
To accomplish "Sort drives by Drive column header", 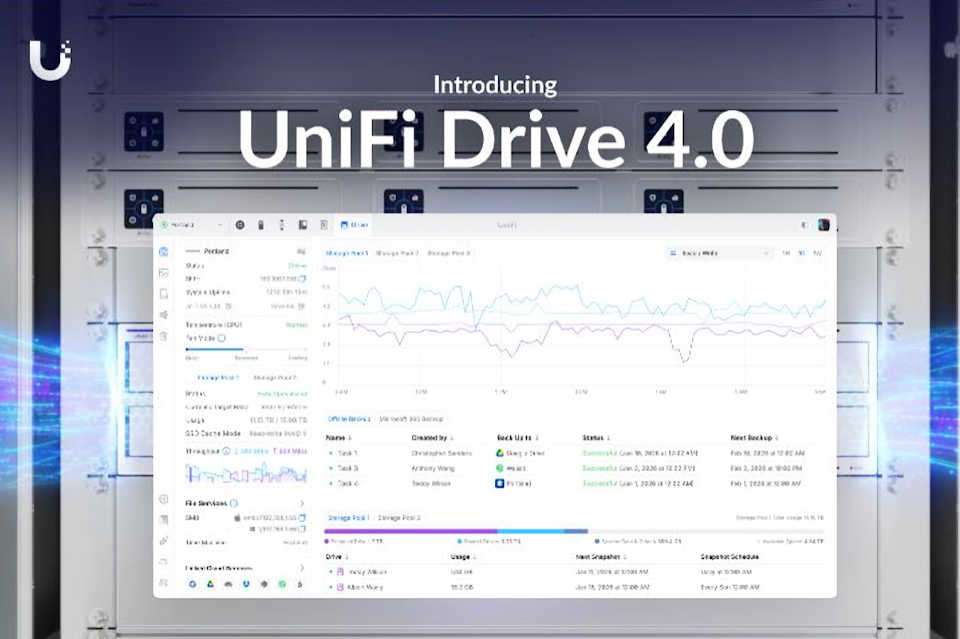I will click(x=337, y=557).
